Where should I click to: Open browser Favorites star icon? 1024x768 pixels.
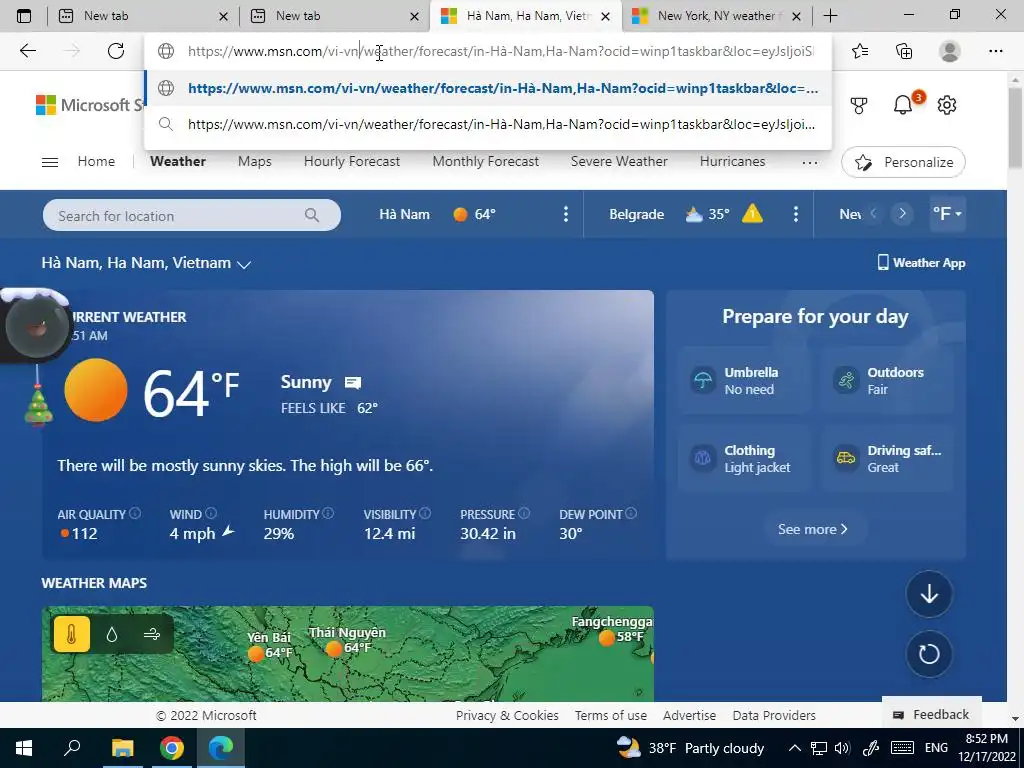[860, 51]
